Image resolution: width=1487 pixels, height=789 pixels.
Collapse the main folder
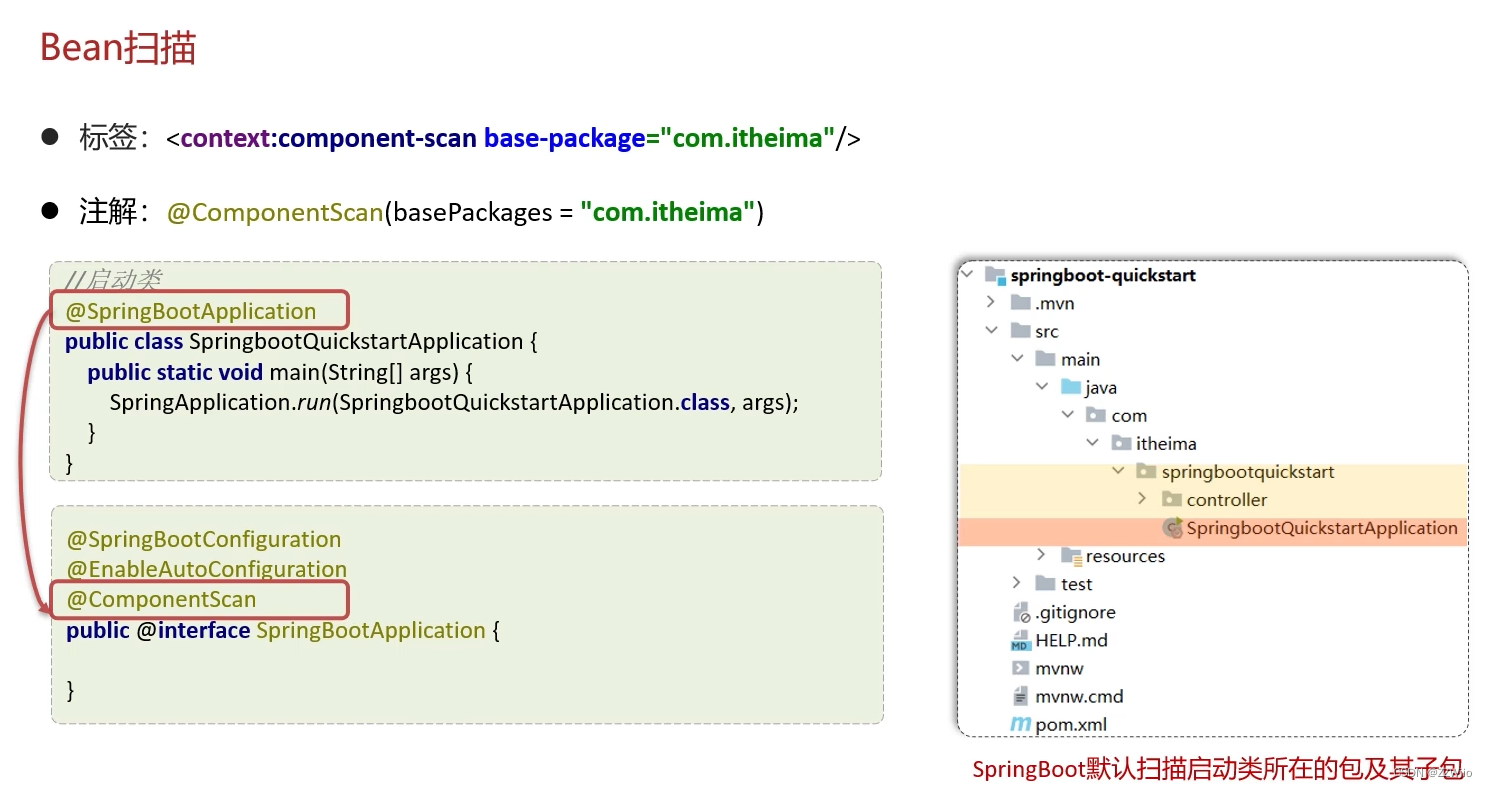coord(1017,358)
